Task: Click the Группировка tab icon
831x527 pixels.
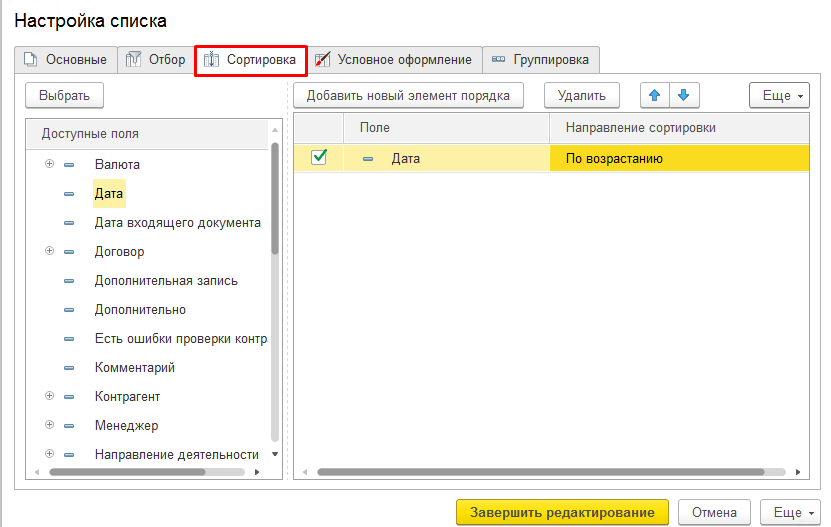Action: [498, 60]
